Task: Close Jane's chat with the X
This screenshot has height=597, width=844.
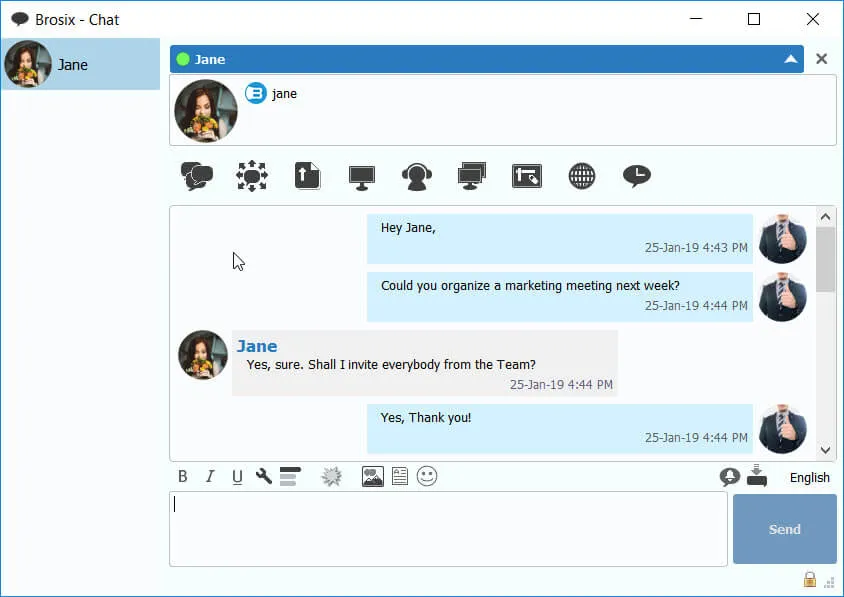Action: pos(821,59)
